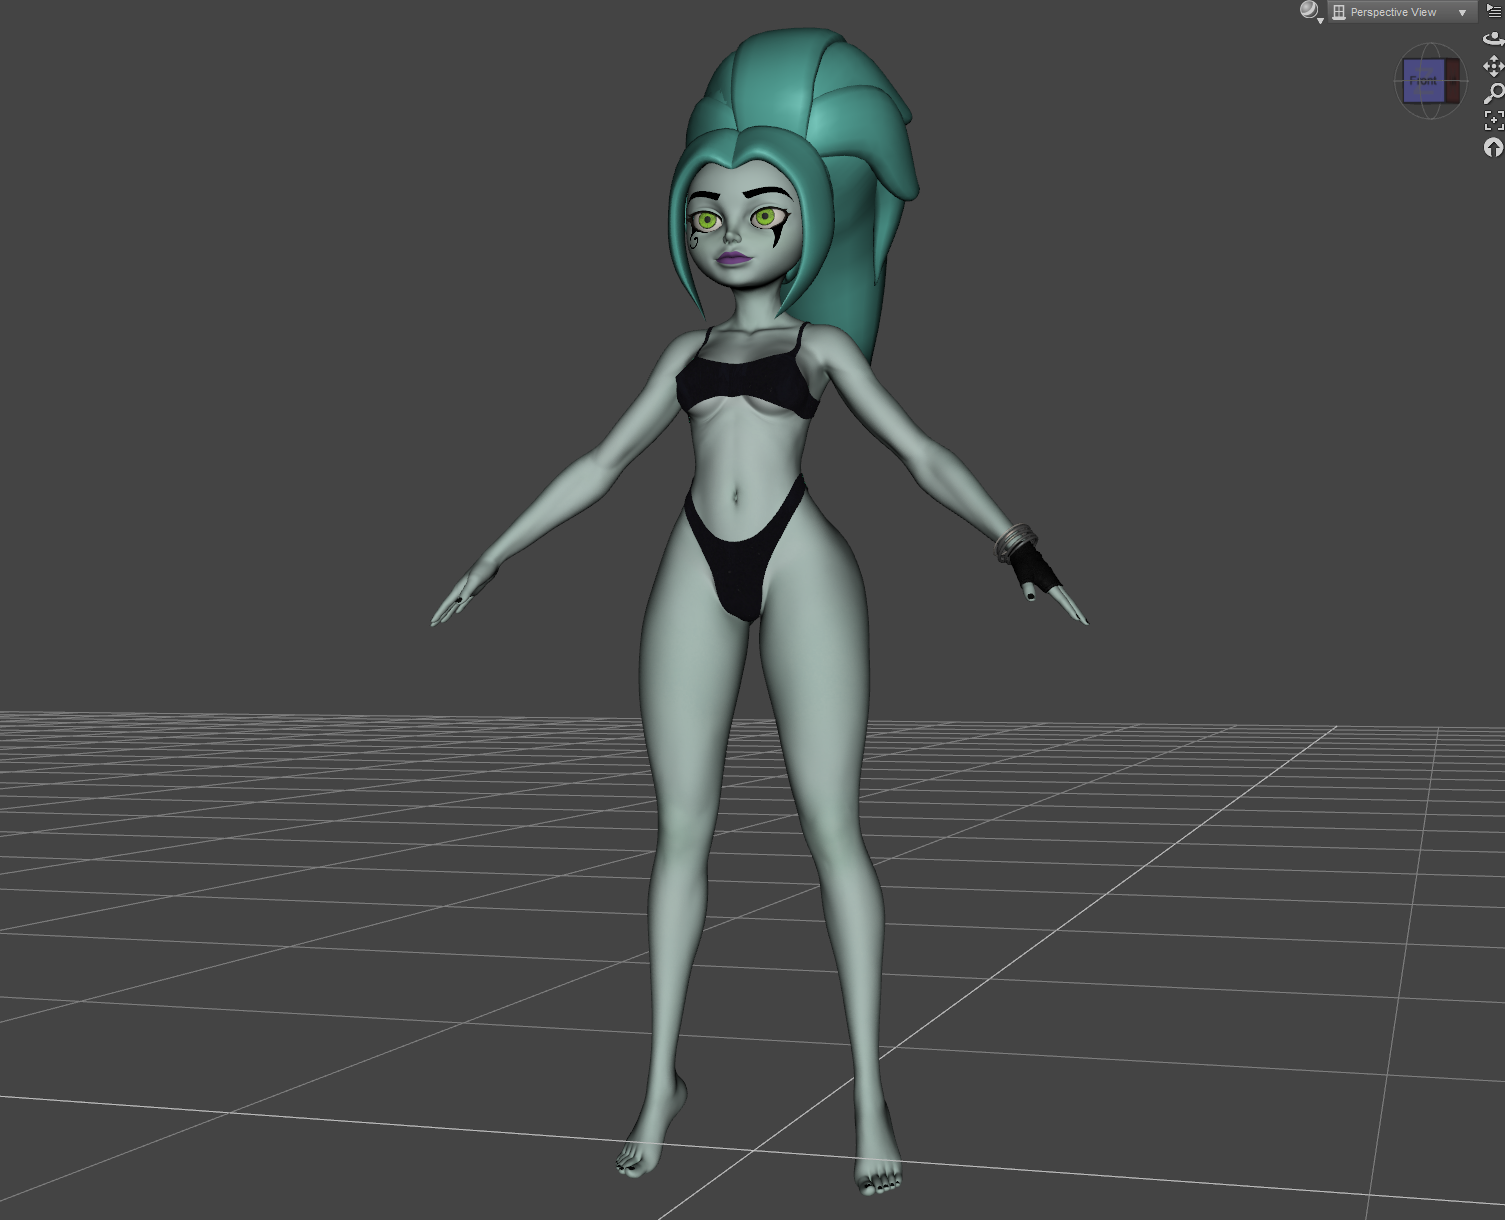Select the pan camera arrows control
Viewport: 1505px width, 1220px height.
1493,66
